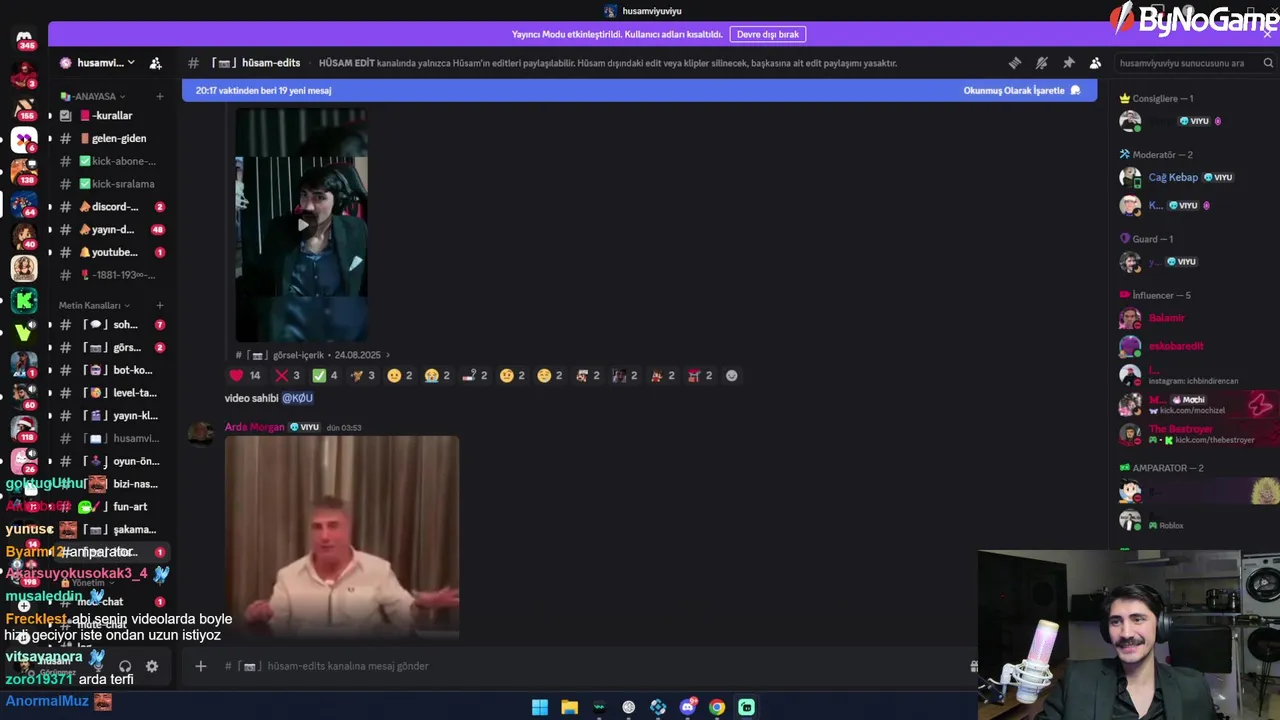Open the Steam icon on taskbar

click(629, 707)
